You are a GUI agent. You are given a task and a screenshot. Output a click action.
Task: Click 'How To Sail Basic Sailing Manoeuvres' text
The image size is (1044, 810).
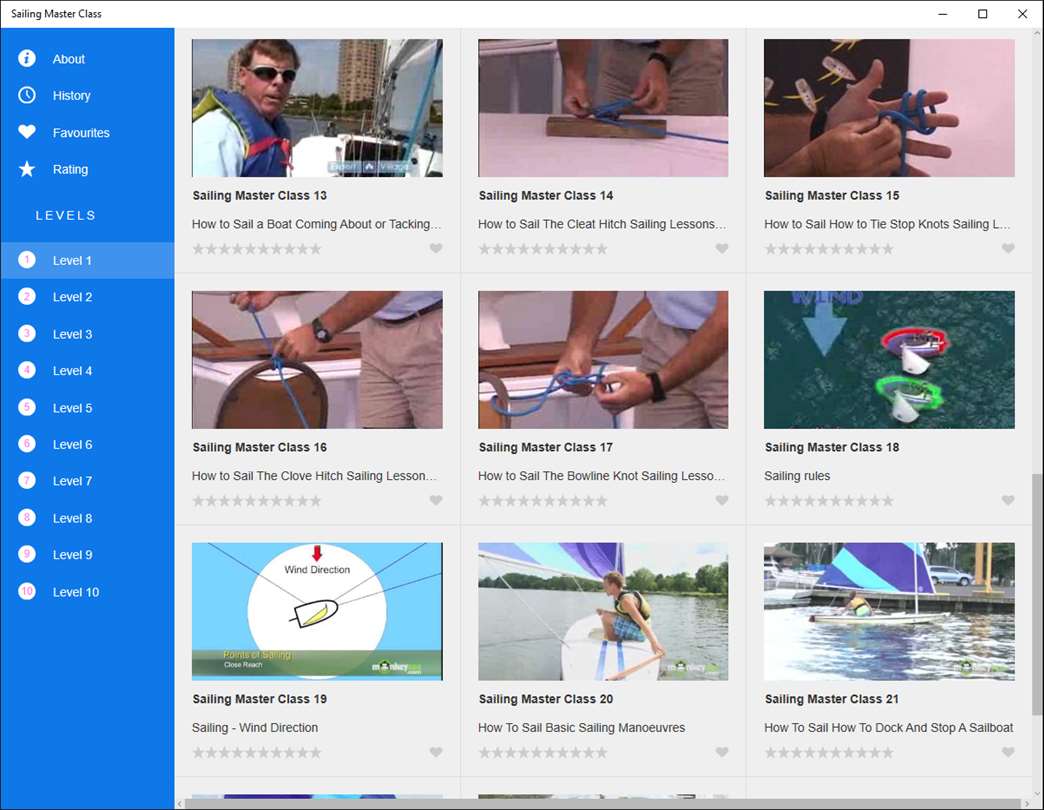tap(581, 727)
